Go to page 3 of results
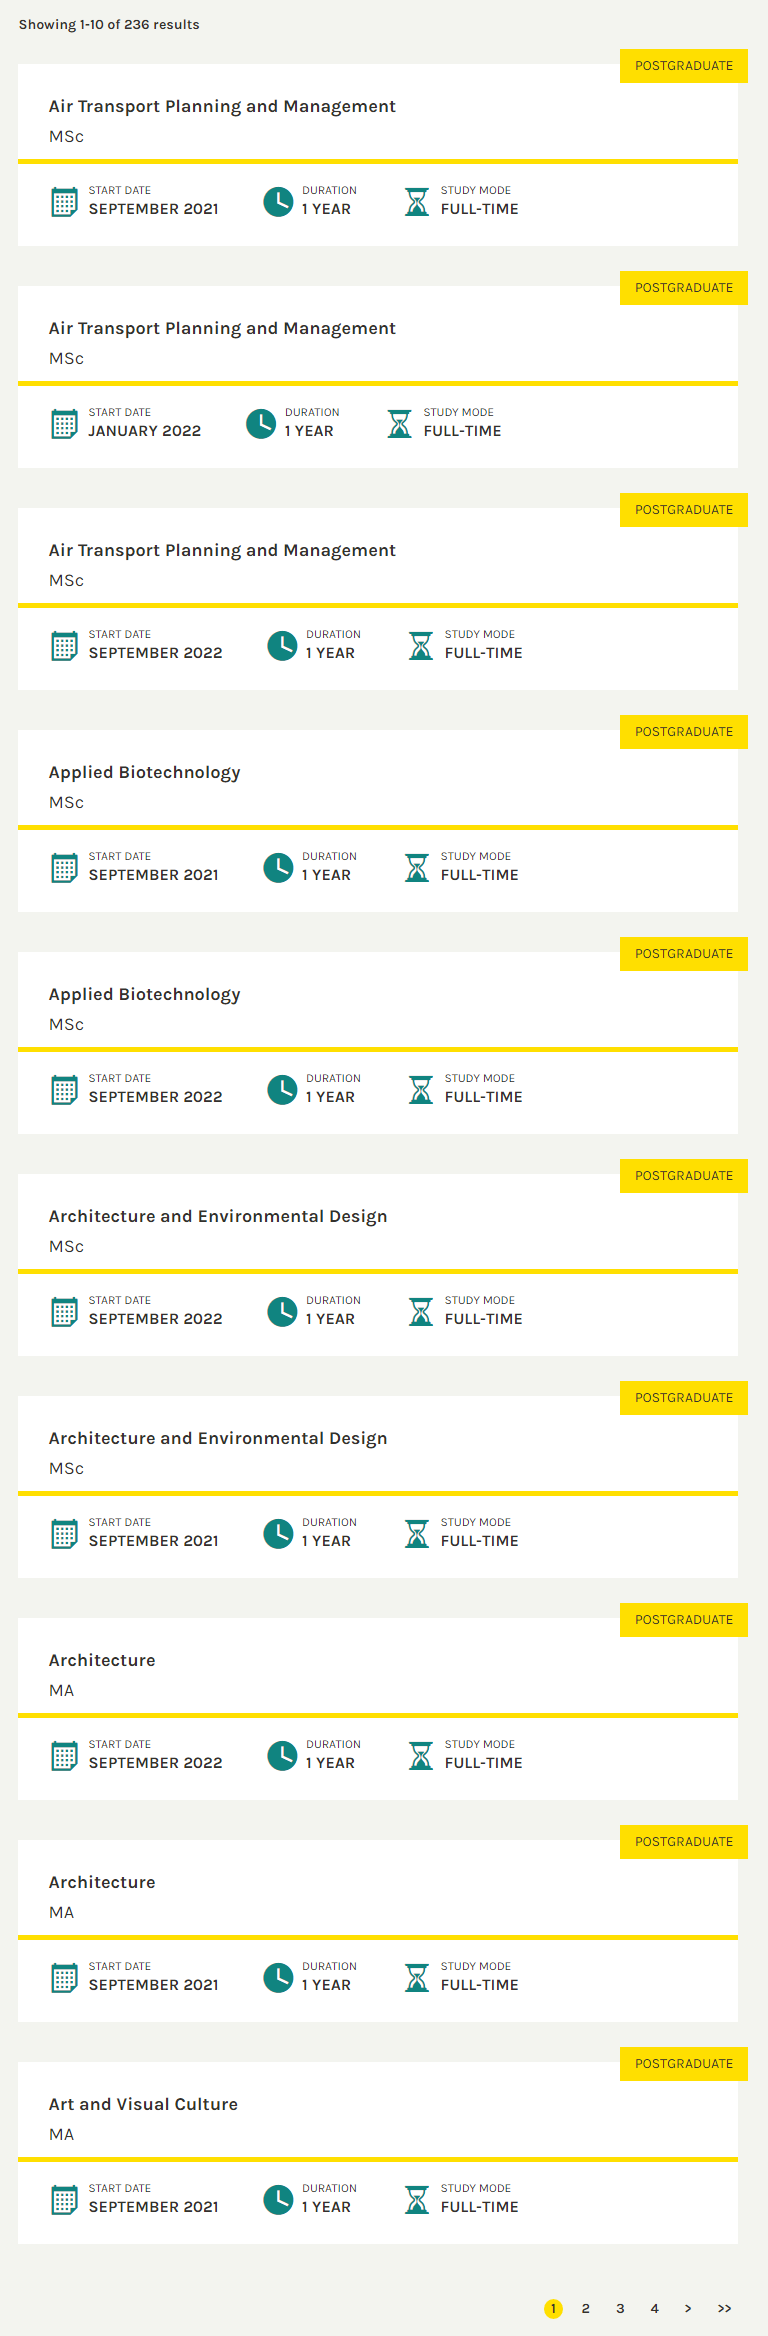768x2336 pixels. point(620,2309)
